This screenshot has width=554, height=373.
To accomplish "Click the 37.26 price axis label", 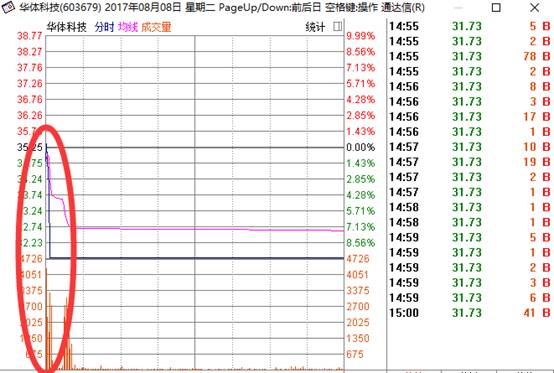I will click(x=30, y=84).
